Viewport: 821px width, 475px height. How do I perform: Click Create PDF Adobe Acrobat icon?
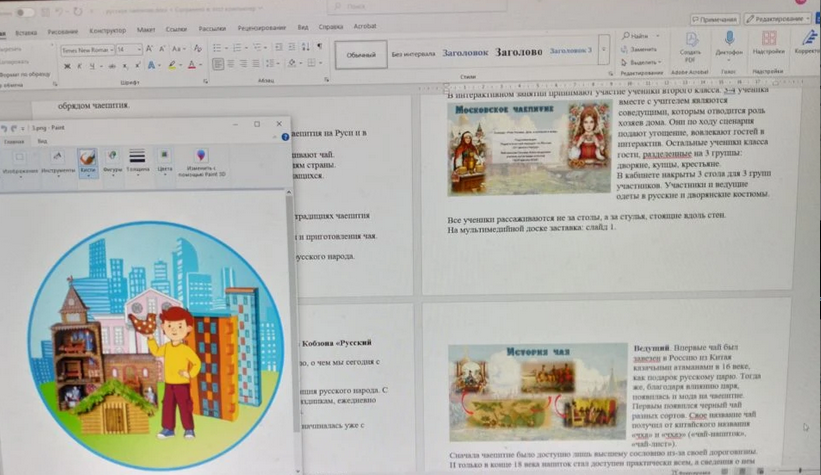(x=690, y=44)
